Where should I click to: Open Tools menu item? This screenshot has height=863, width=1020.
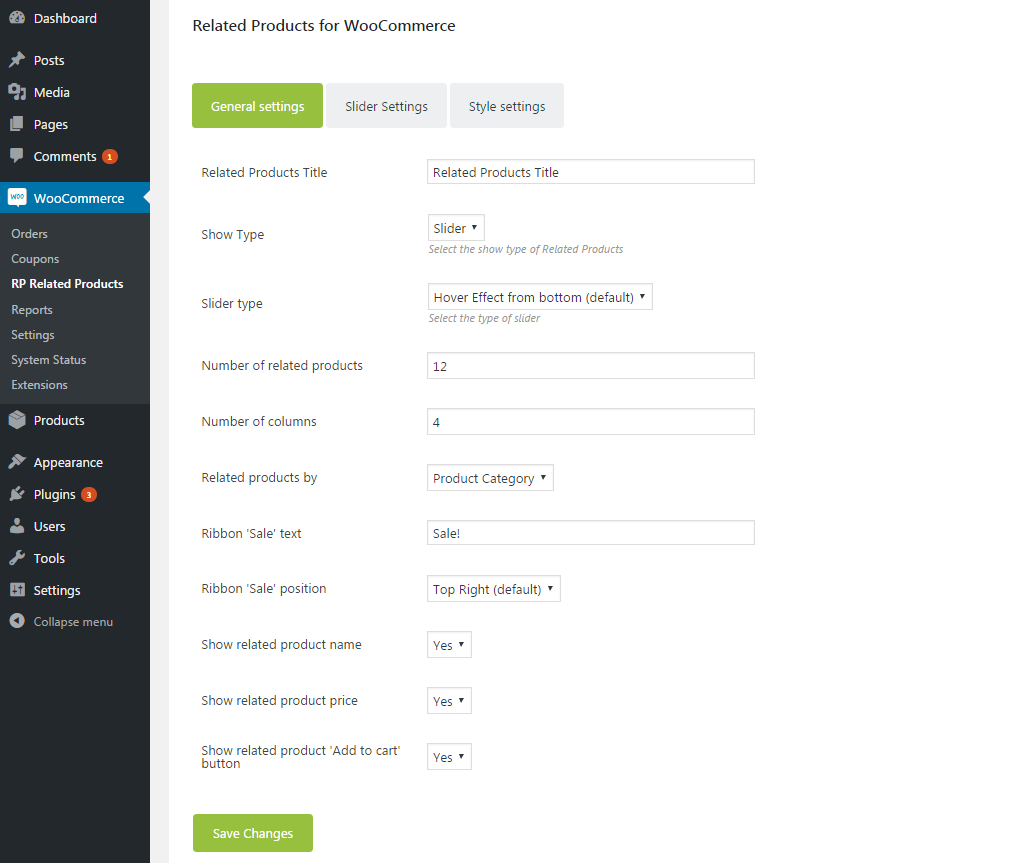[75, 558]
